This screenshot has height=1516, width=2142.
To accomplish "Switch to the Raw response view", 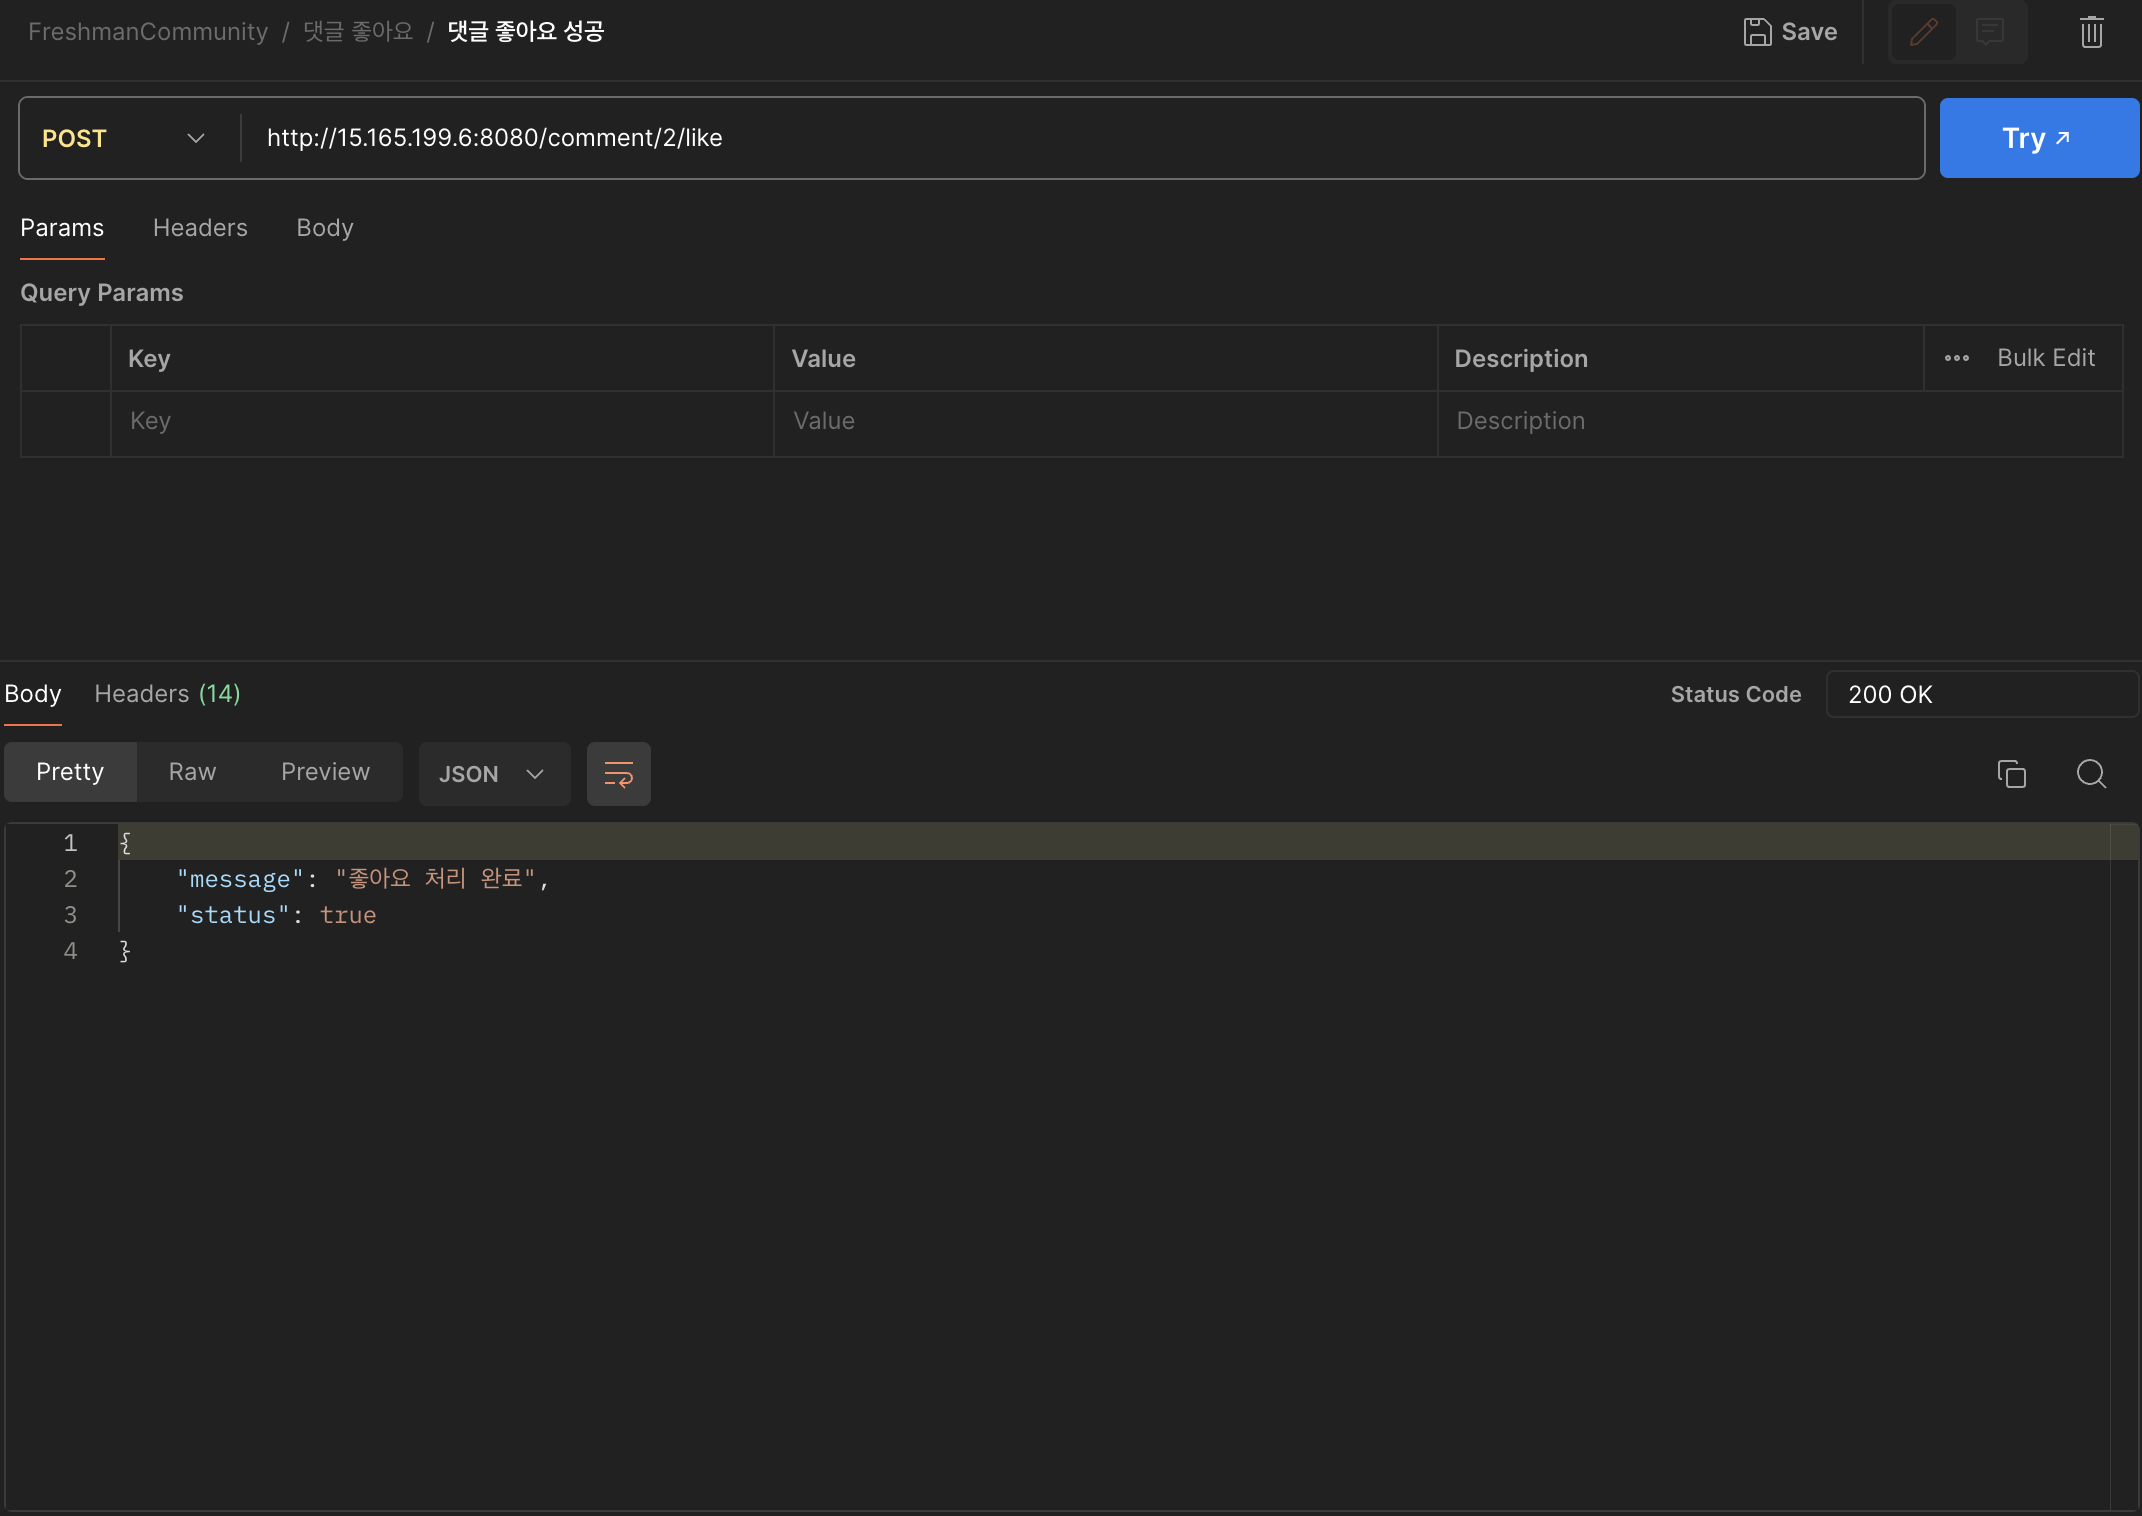I will pyautogui.click(x=192, y=772).
